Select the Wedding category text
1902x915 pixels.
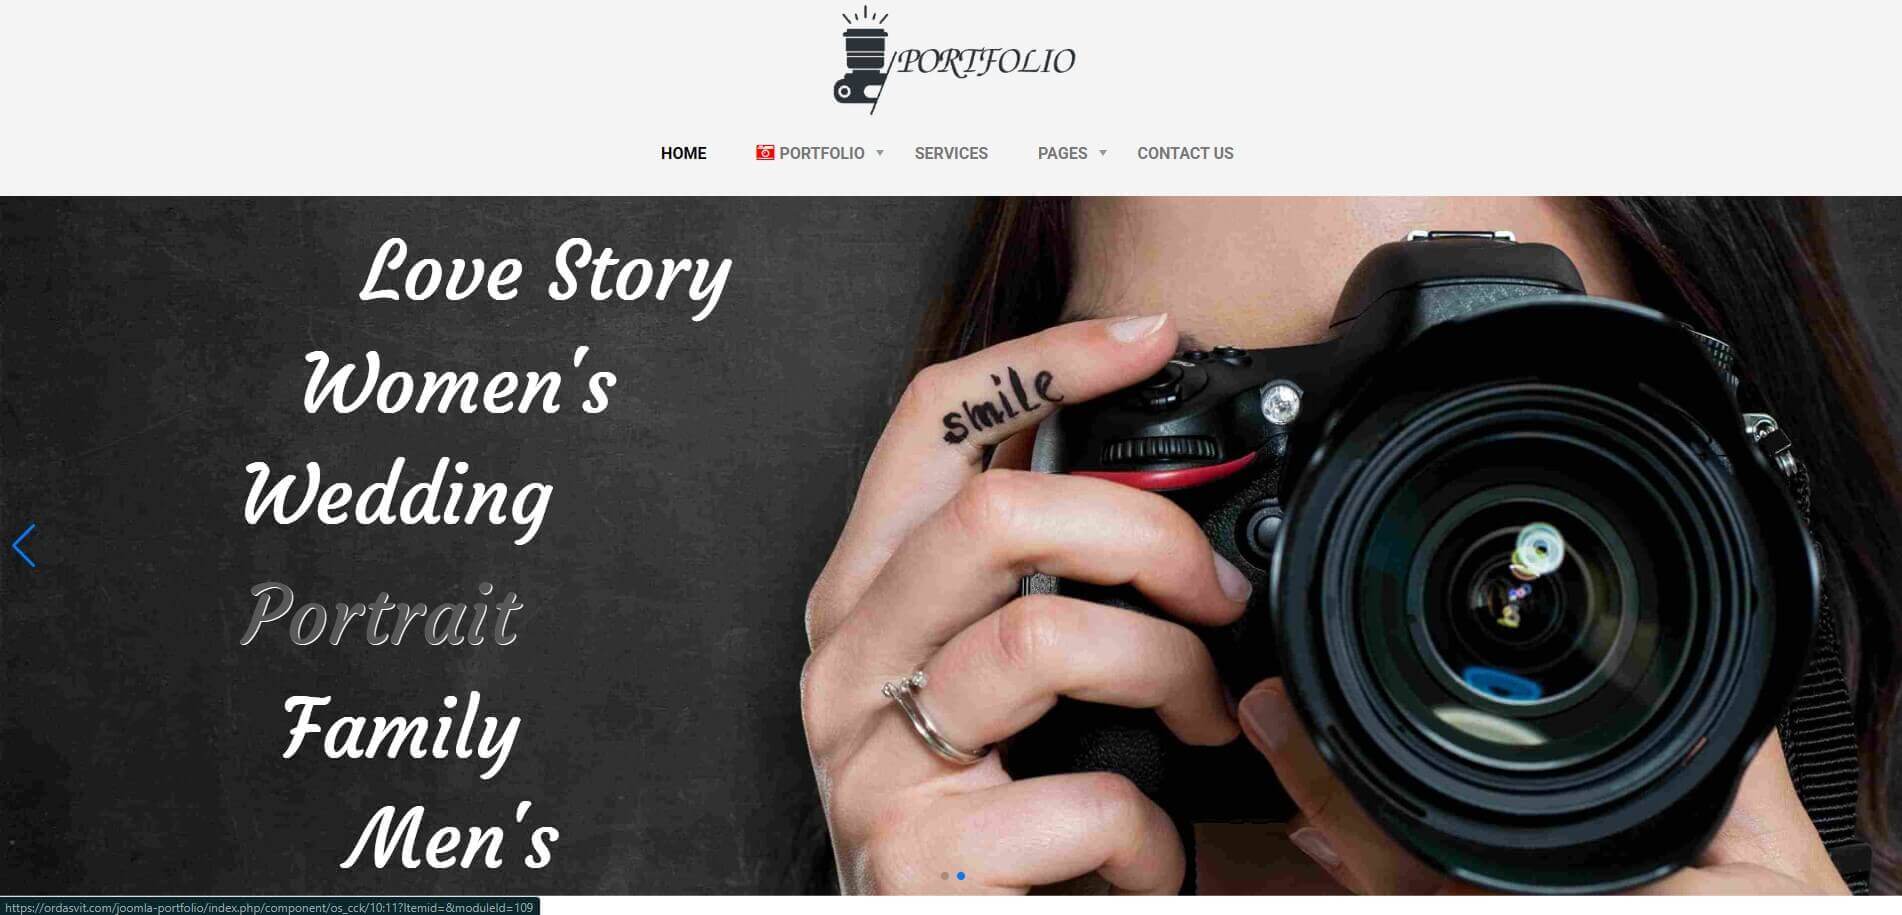click(398, 497)
